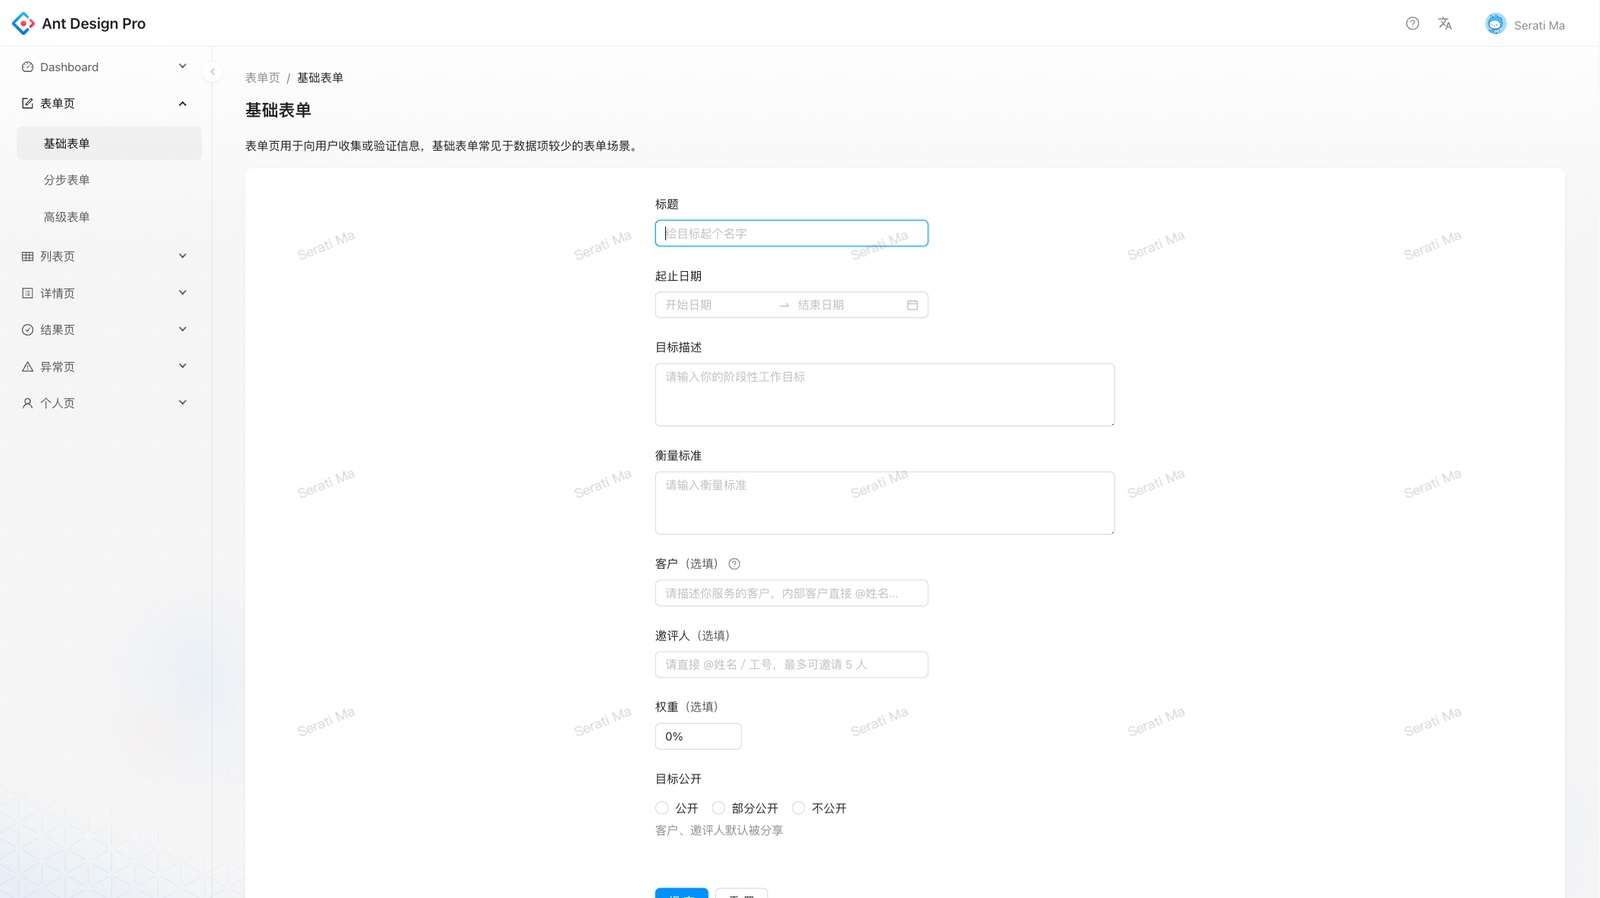Expand the 个人页 menu chevron
Image resolution: width=1600 pixels, height=898 pixels.
click(182, 403)
